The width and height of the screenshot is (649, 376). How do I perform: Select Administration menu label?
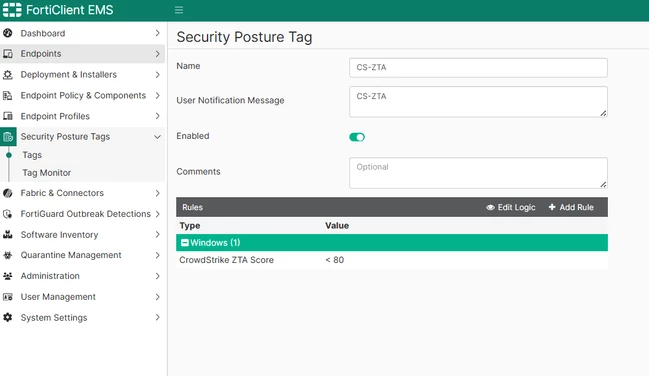pos(50,276)
